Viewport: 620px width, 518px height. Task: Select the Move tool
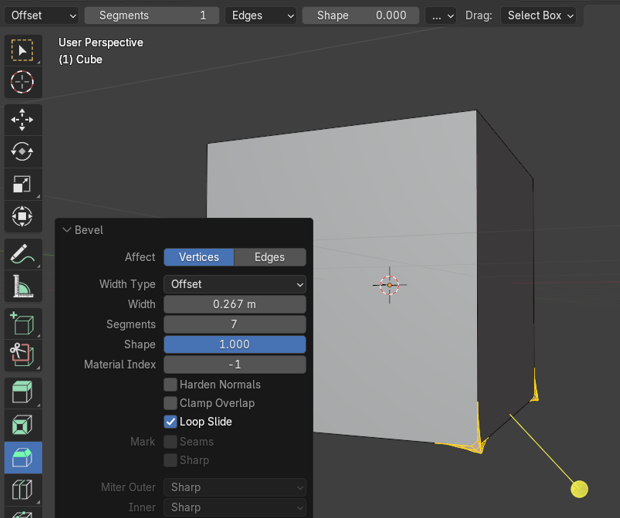(22, 120)
